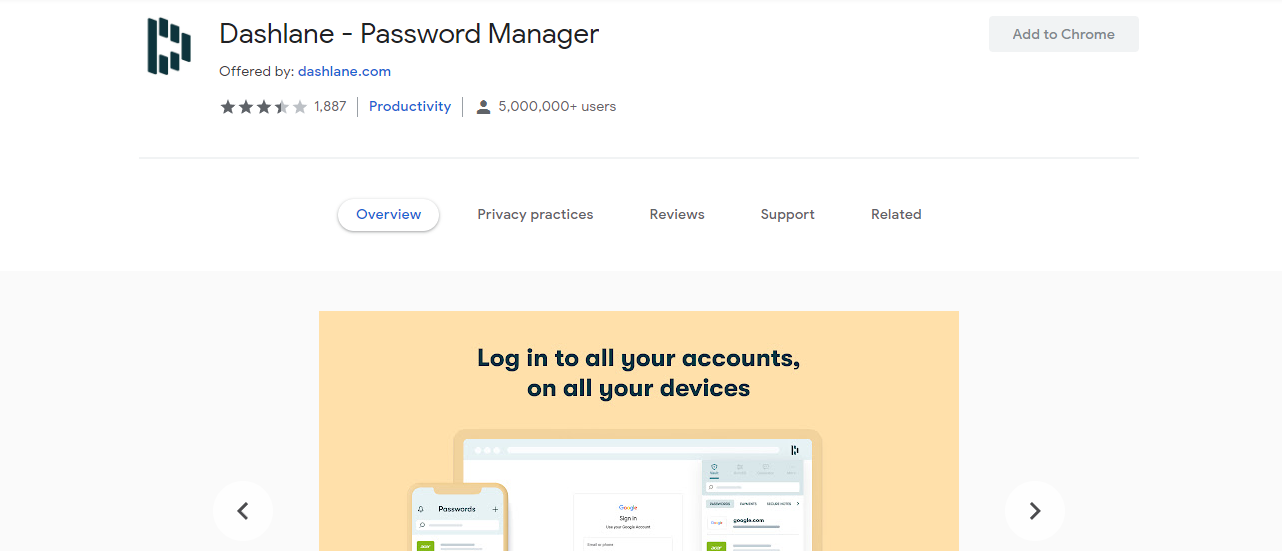The height and width of the screenshot is (551, 1282).
Task: Click the small arrow after Secure Notes in the mockup
Action: [x=798, y=503]
